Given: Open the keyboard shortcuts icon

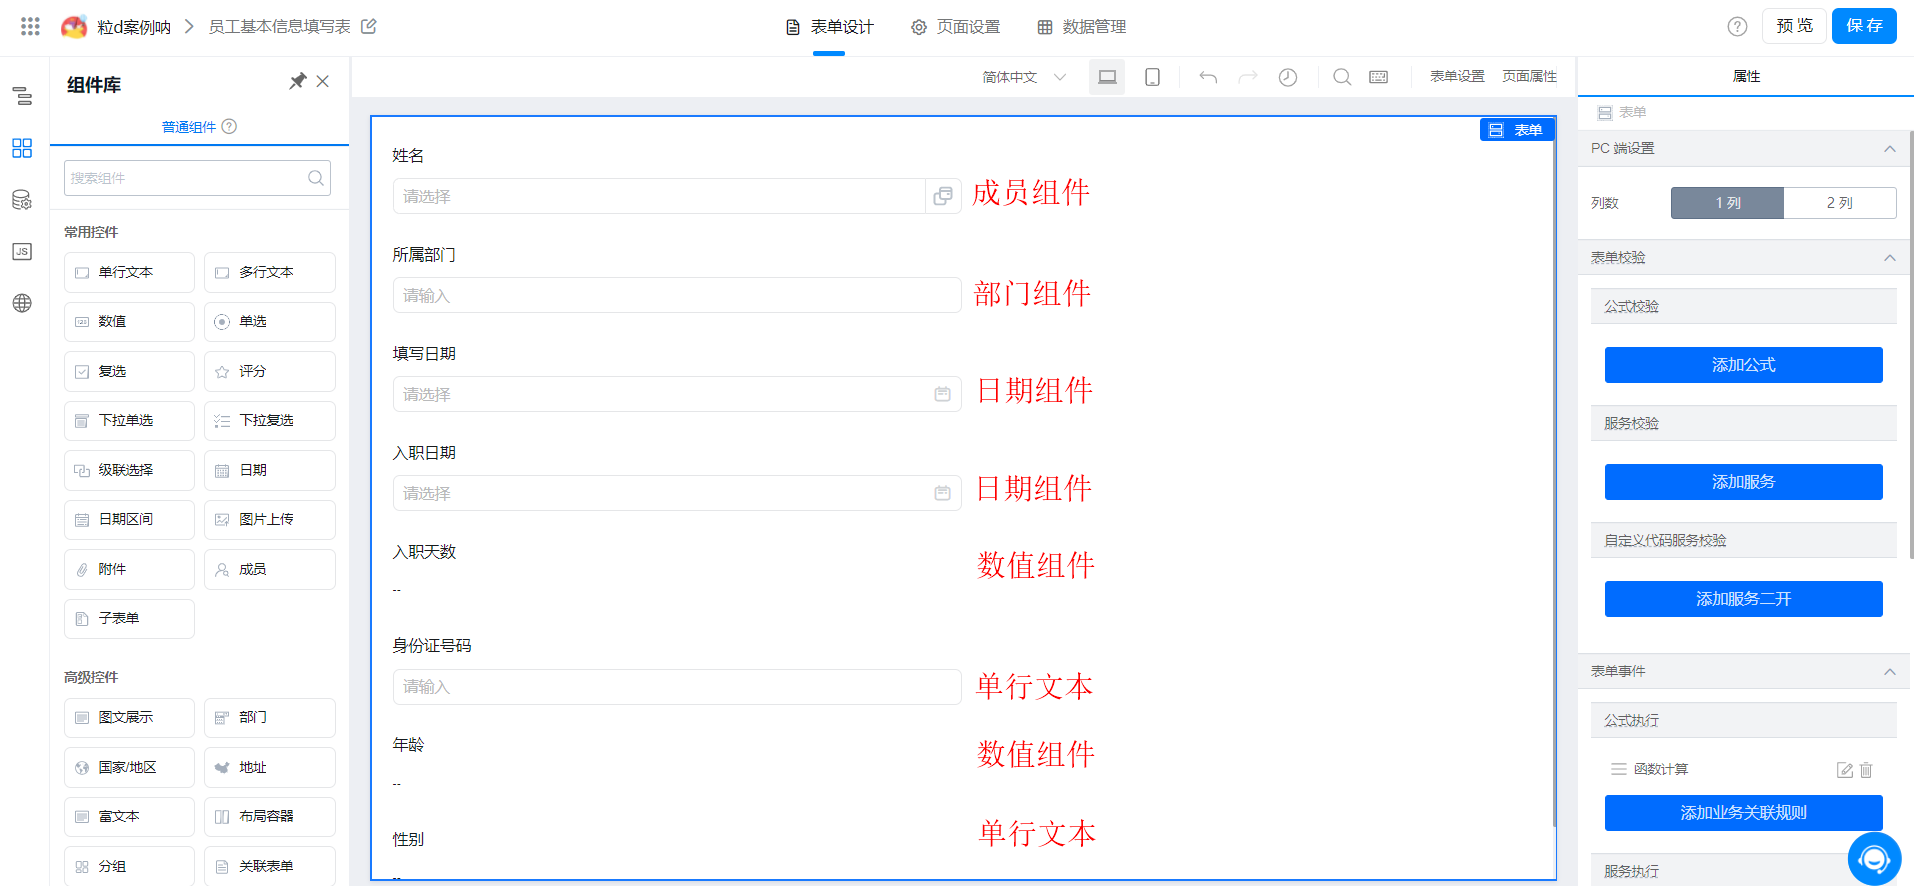Looking at the screenshot, I should point(1379,77).
